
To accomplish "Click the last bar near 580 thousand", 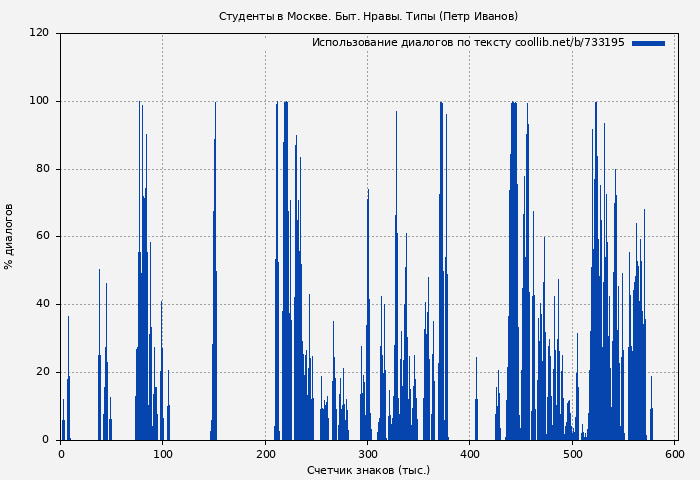I will tap(651, 420).
